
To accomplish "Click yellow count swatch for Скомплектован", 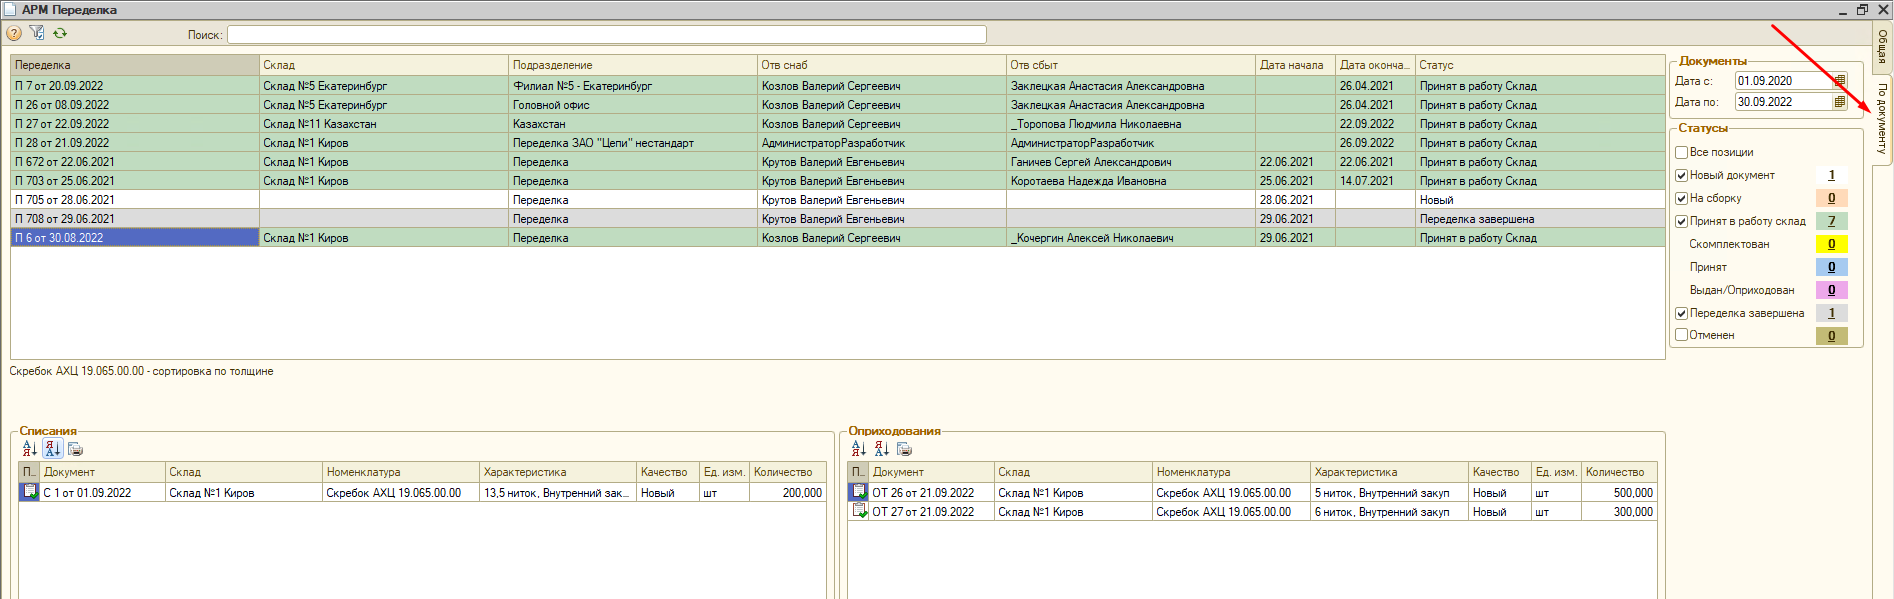I will [1831, 244].
